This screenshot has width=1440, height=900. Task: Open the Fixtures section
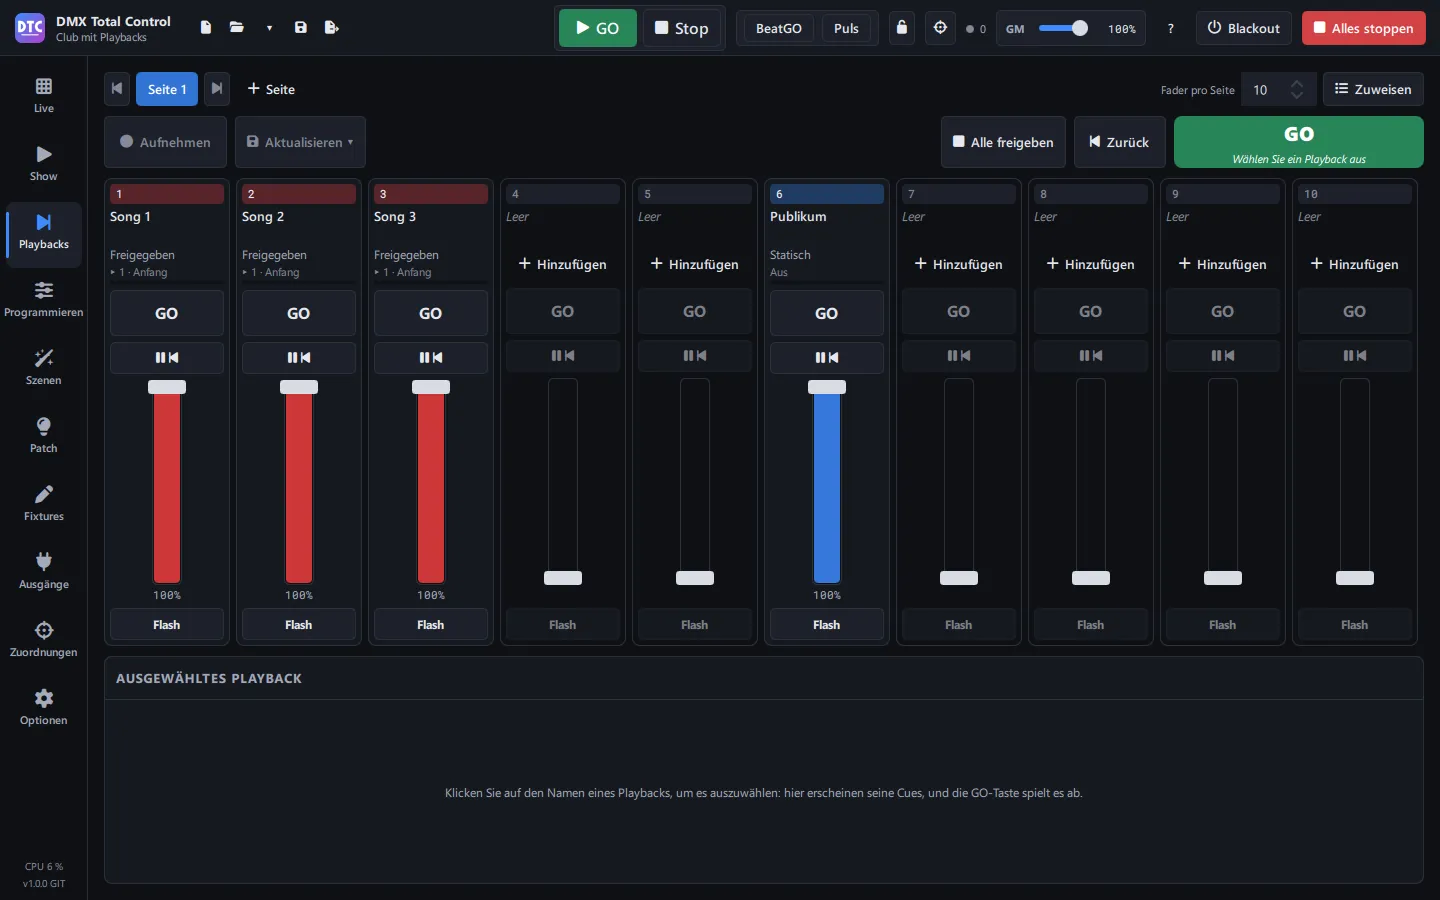(x=44, y=504)
